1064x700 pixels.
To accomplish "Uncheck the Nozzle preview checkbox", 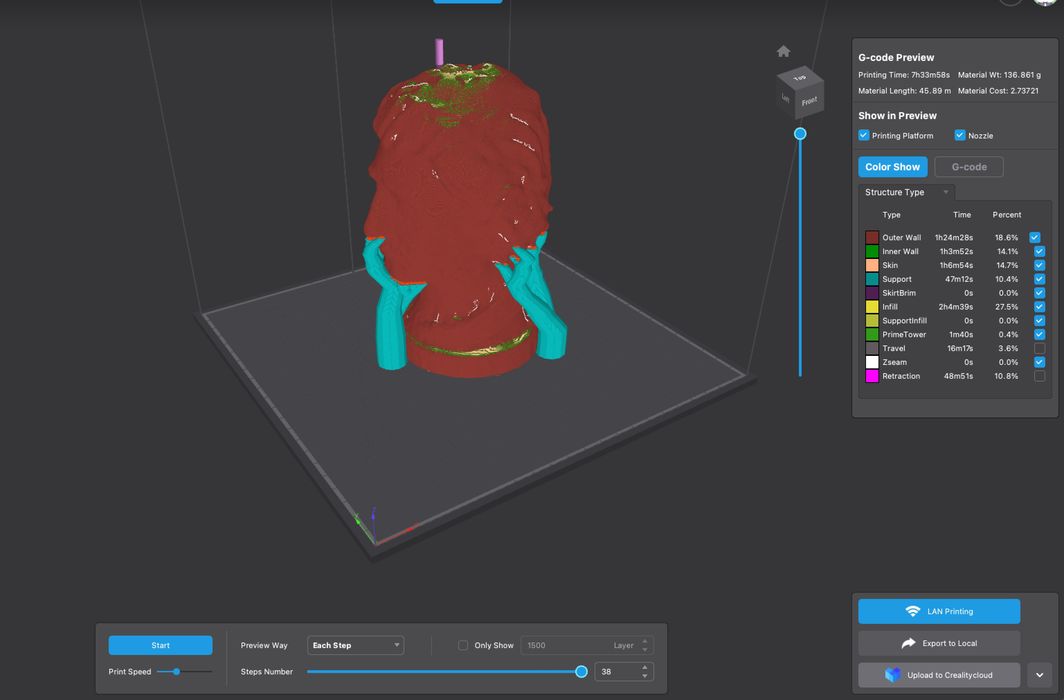I will tap(960, 136).
